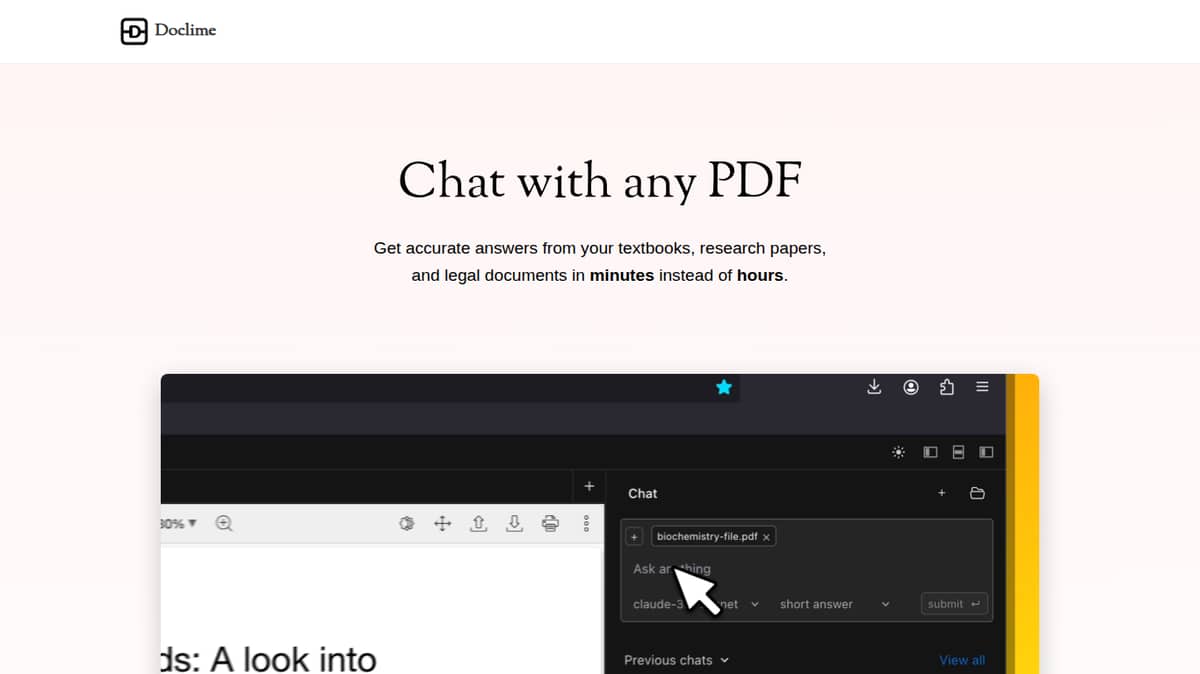Open the zoom percentage dropdown
1200x674 pixels.
(x=180, y=523)
